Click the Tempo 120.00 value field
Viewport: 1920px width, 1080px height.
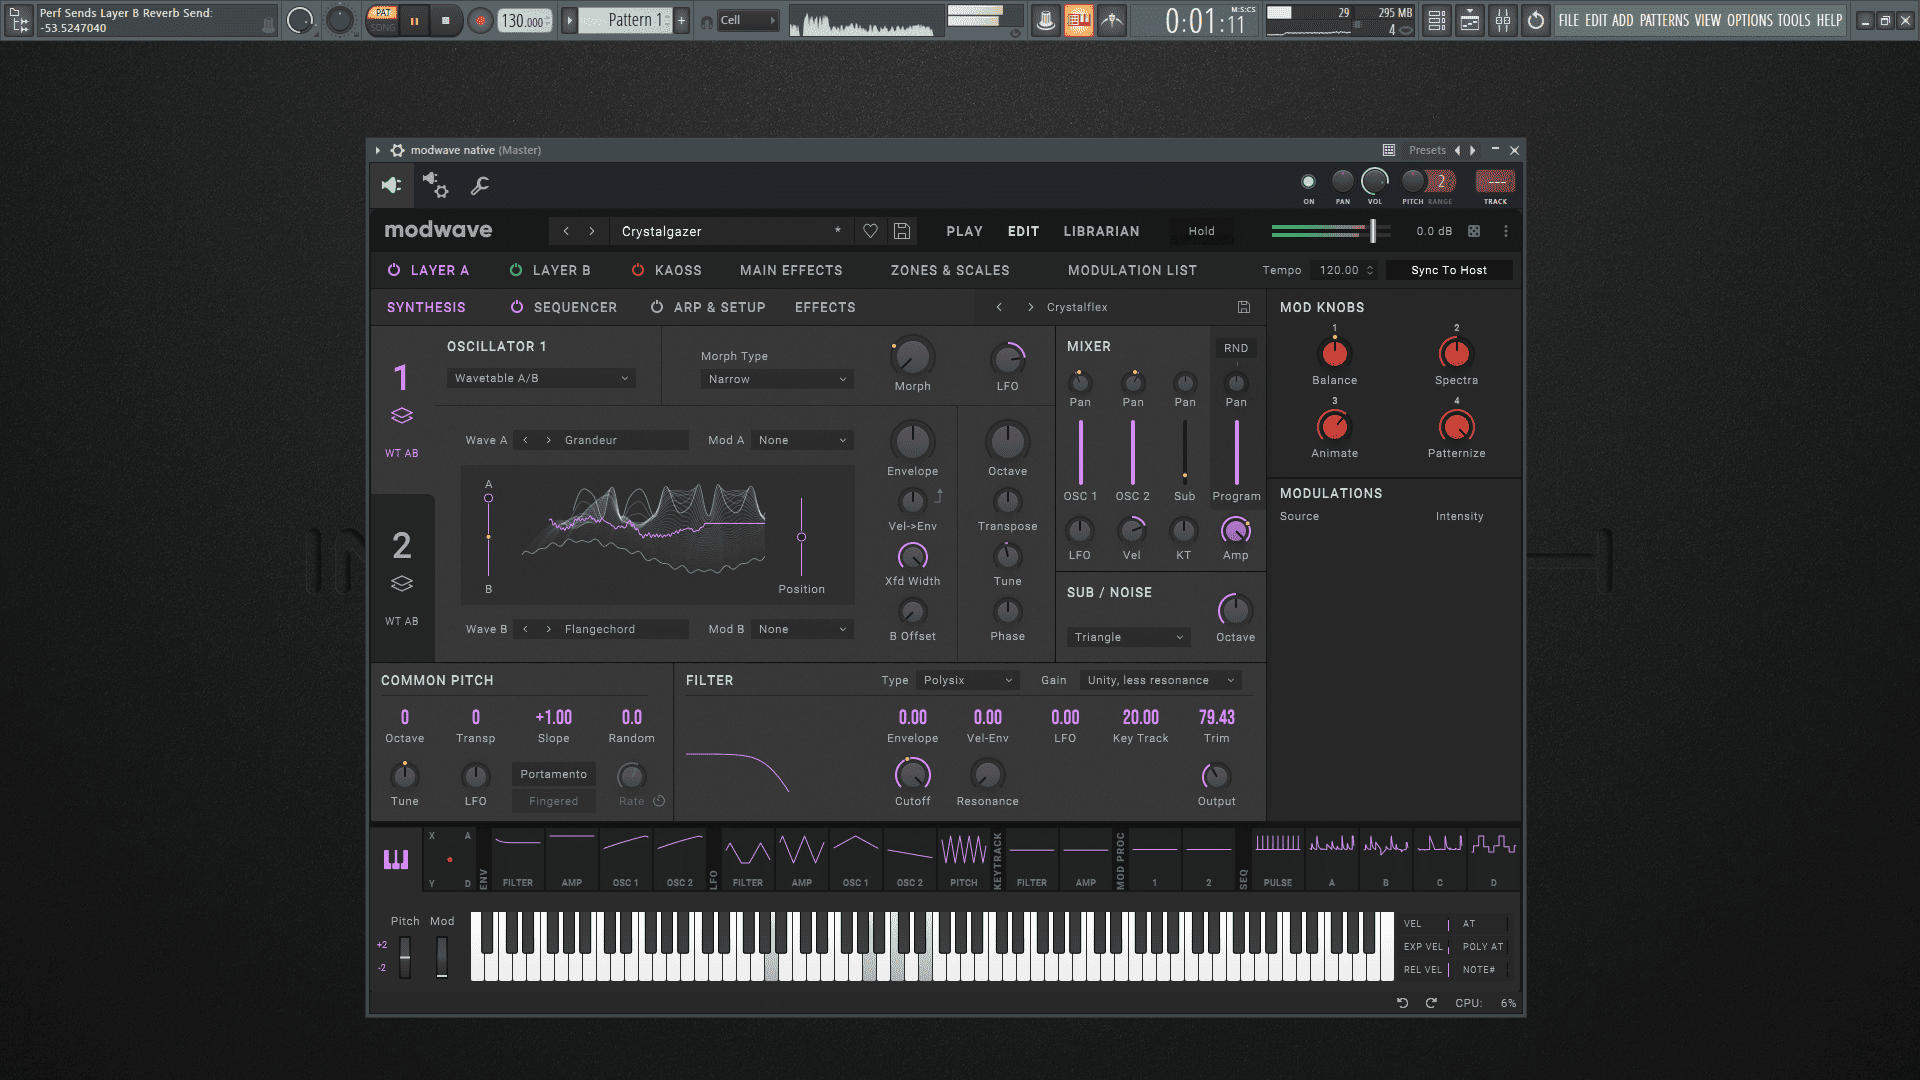coord(1340,270)
